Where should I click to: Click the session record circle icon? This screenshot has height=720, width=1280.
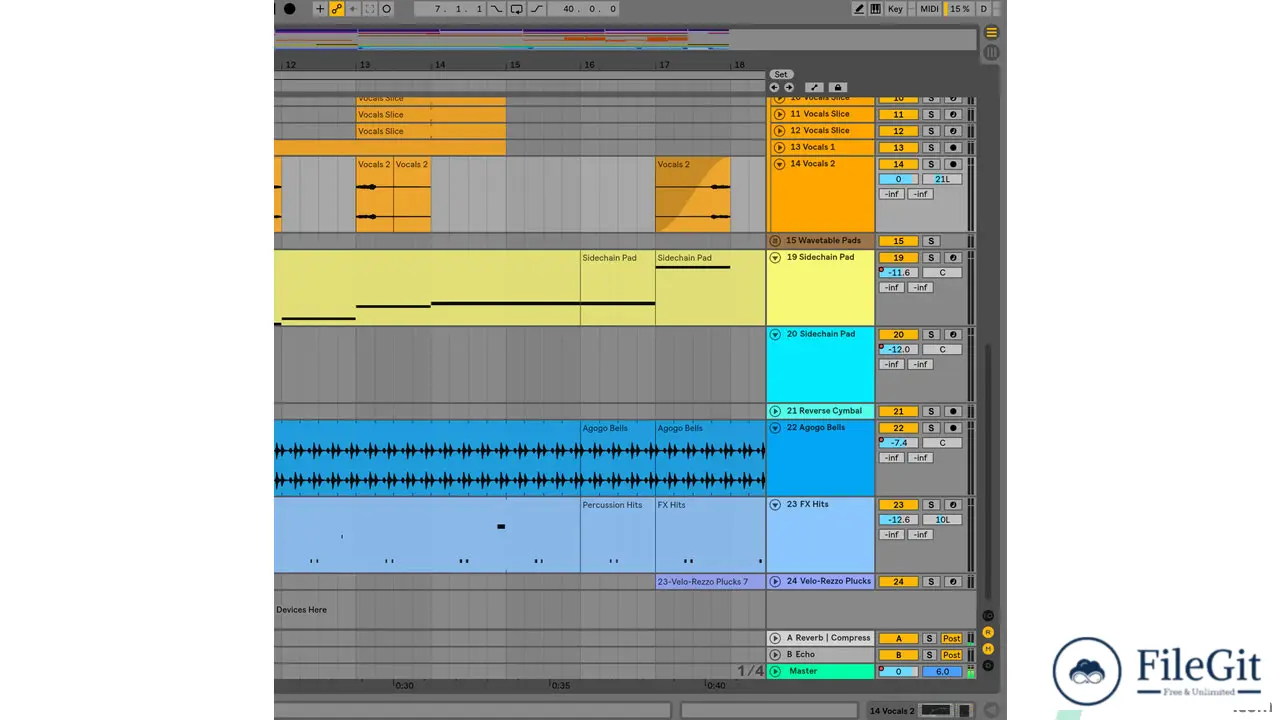[x=387, y=9]
